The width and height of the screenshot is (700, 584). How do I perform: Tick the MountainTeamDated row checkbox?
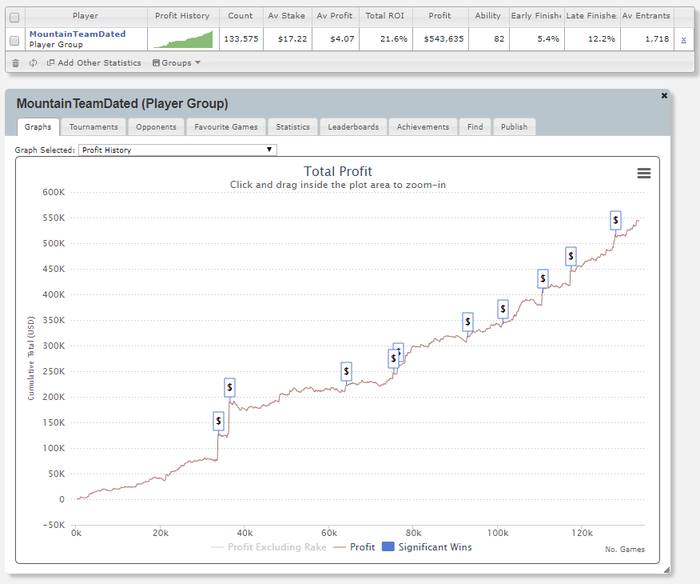[15, 41]
